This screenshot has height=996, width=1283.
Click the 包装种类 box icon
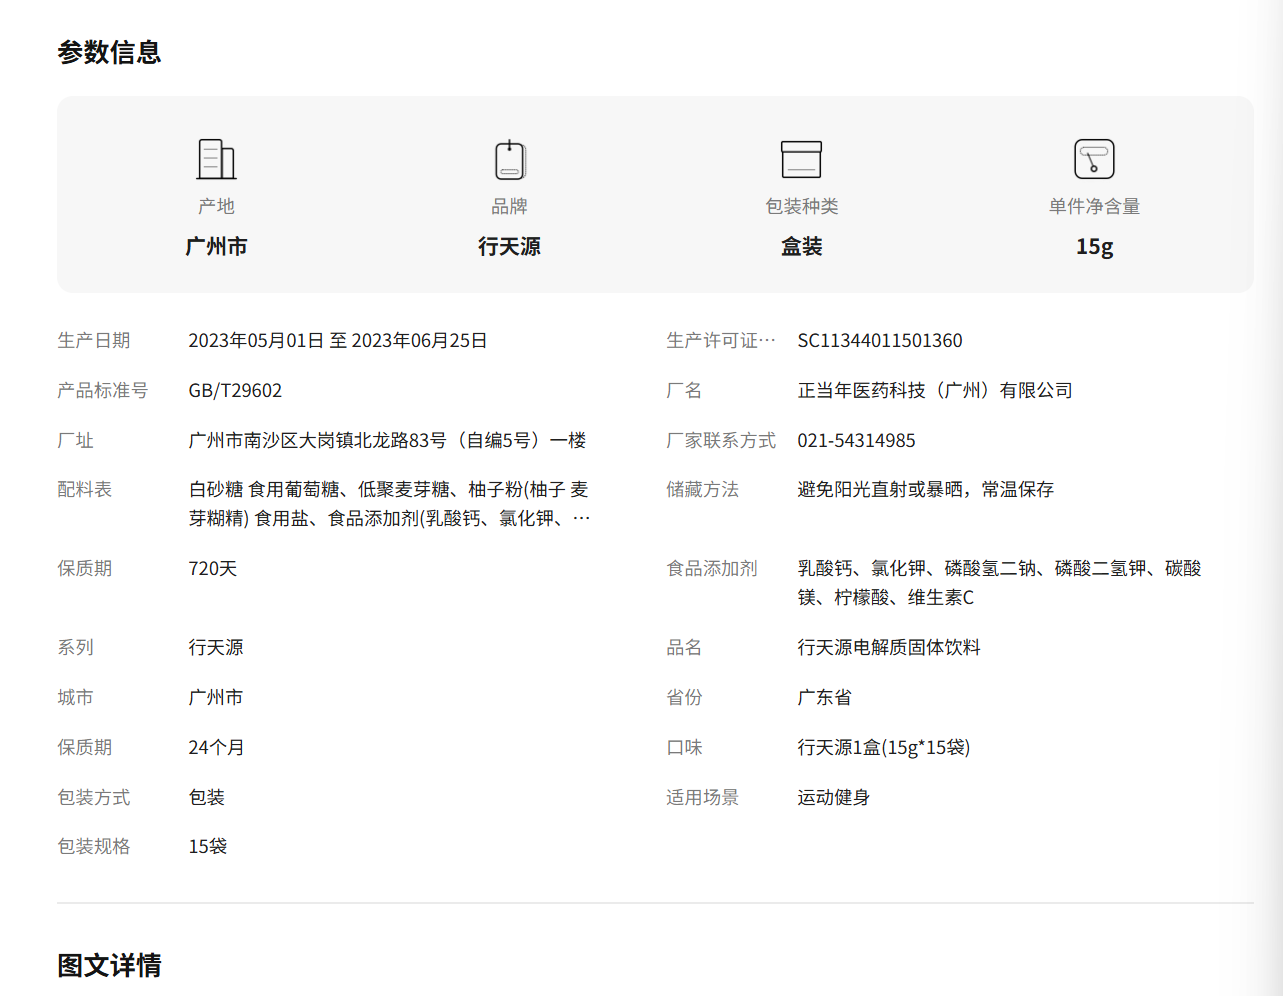tap(802, 159)
